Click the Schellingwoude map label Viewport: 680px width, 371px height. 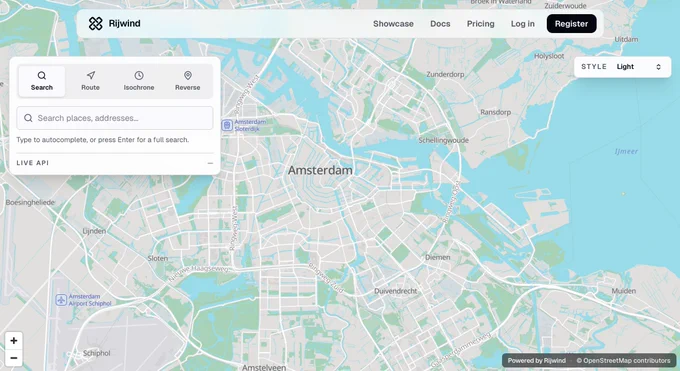[x=443, y=141]
